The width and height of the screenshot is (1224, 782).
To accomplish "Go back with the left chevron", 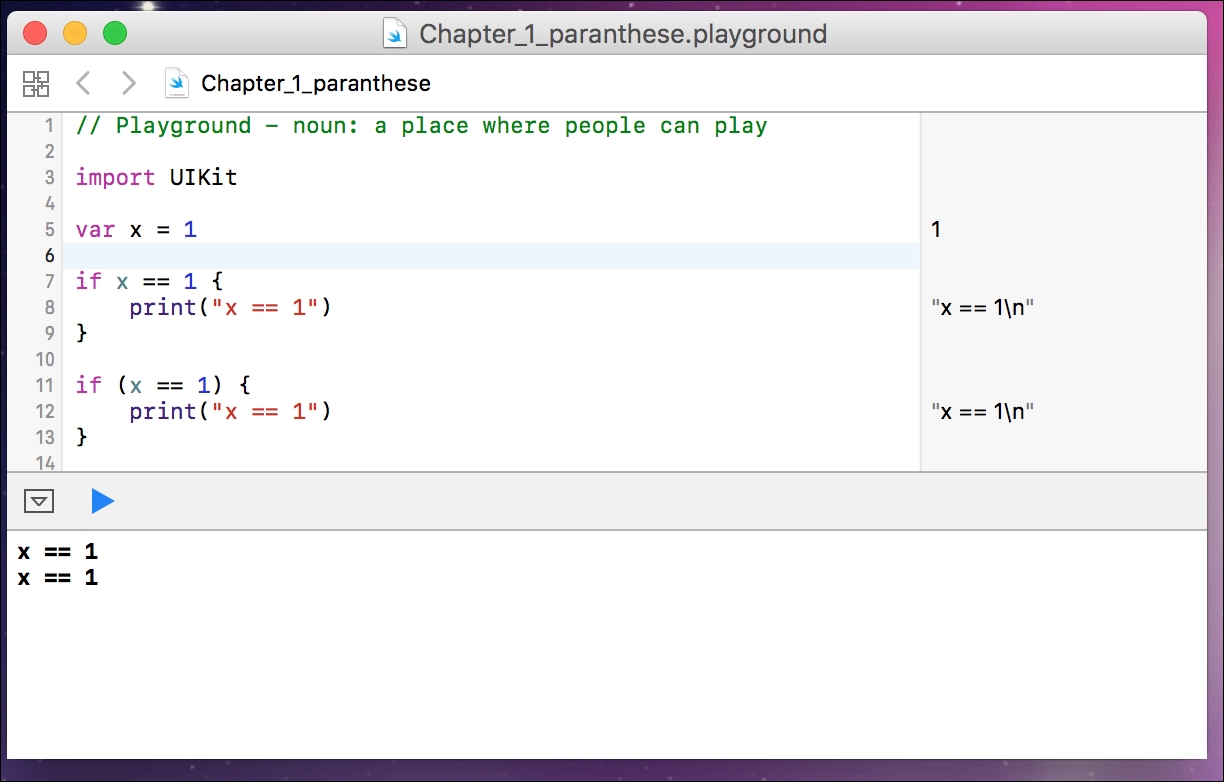I will pos(84,83).
